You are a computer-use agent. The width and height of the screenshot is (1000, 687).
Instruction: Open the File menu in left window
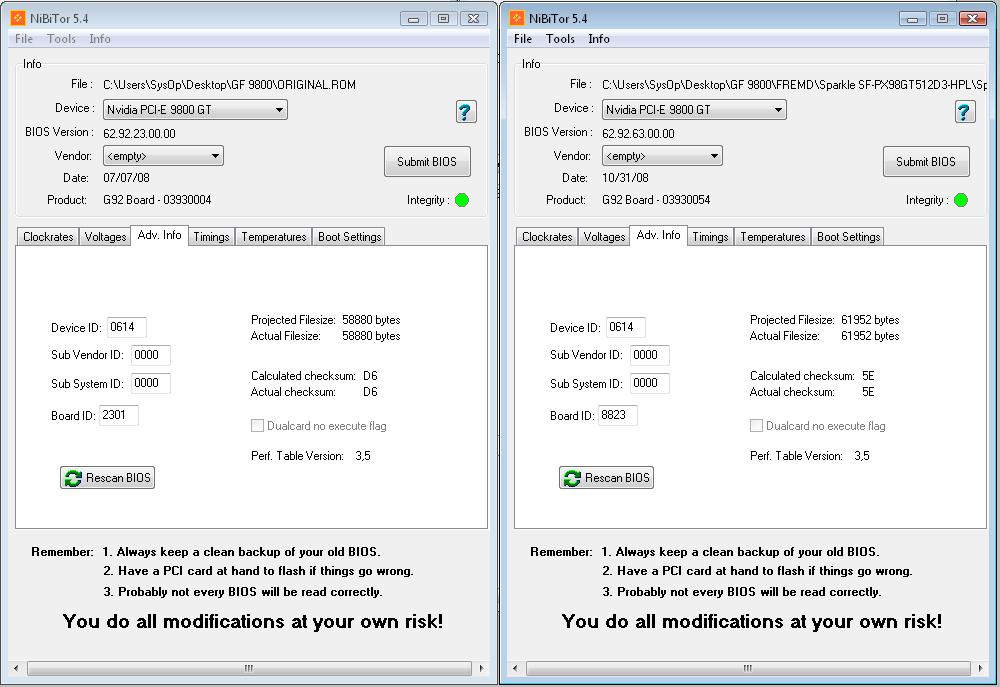(24, 39)
